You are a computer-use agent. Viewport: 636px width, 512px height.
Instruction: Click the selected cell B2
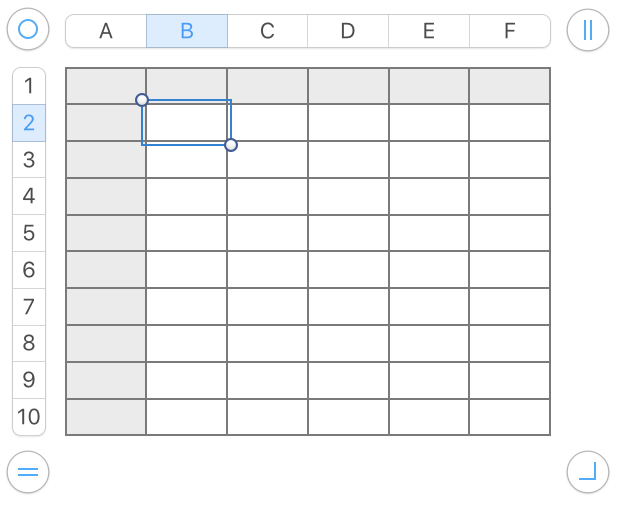pyautogui.click(x=187, y=123)
